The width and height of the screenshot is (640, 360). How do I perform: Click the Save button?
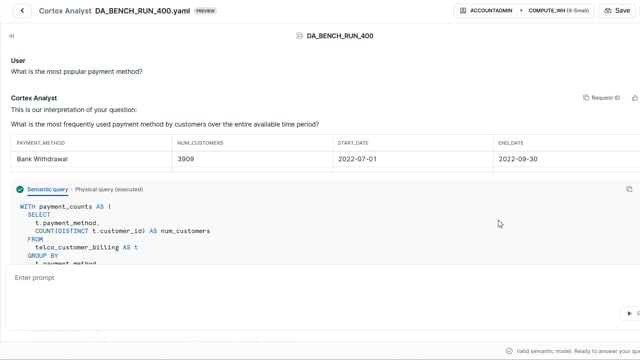coord(617,11)
